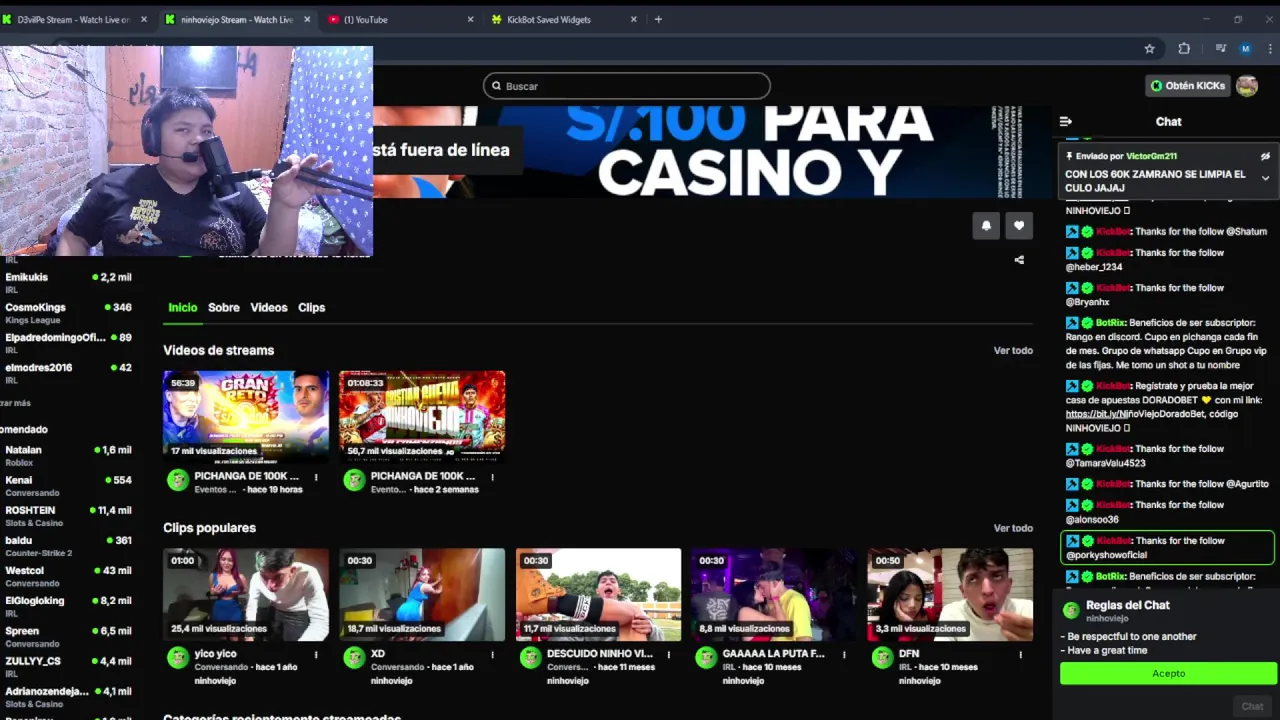This screenshot has height=720, width=1280.
Task: Open the Spreen recommended channel
Action: click(68, 636)
